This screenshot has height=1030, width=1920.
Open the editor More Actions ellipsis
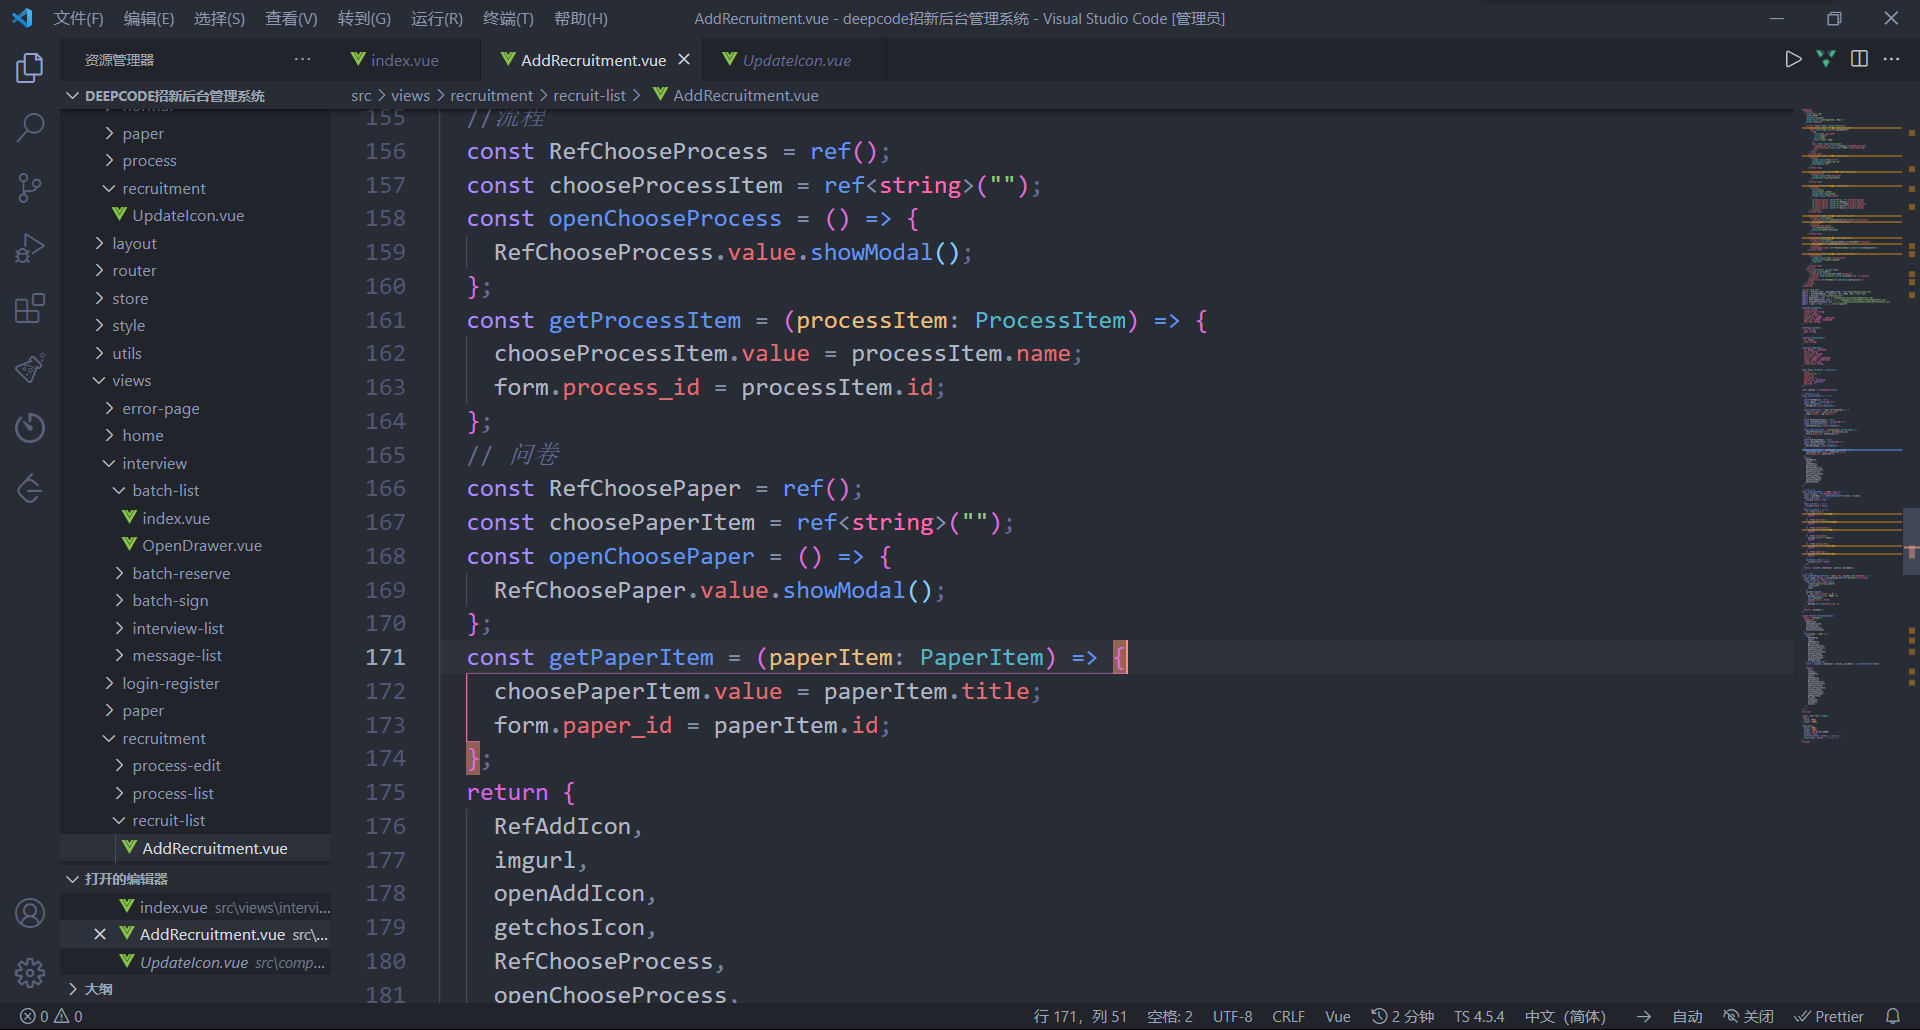1891,59
